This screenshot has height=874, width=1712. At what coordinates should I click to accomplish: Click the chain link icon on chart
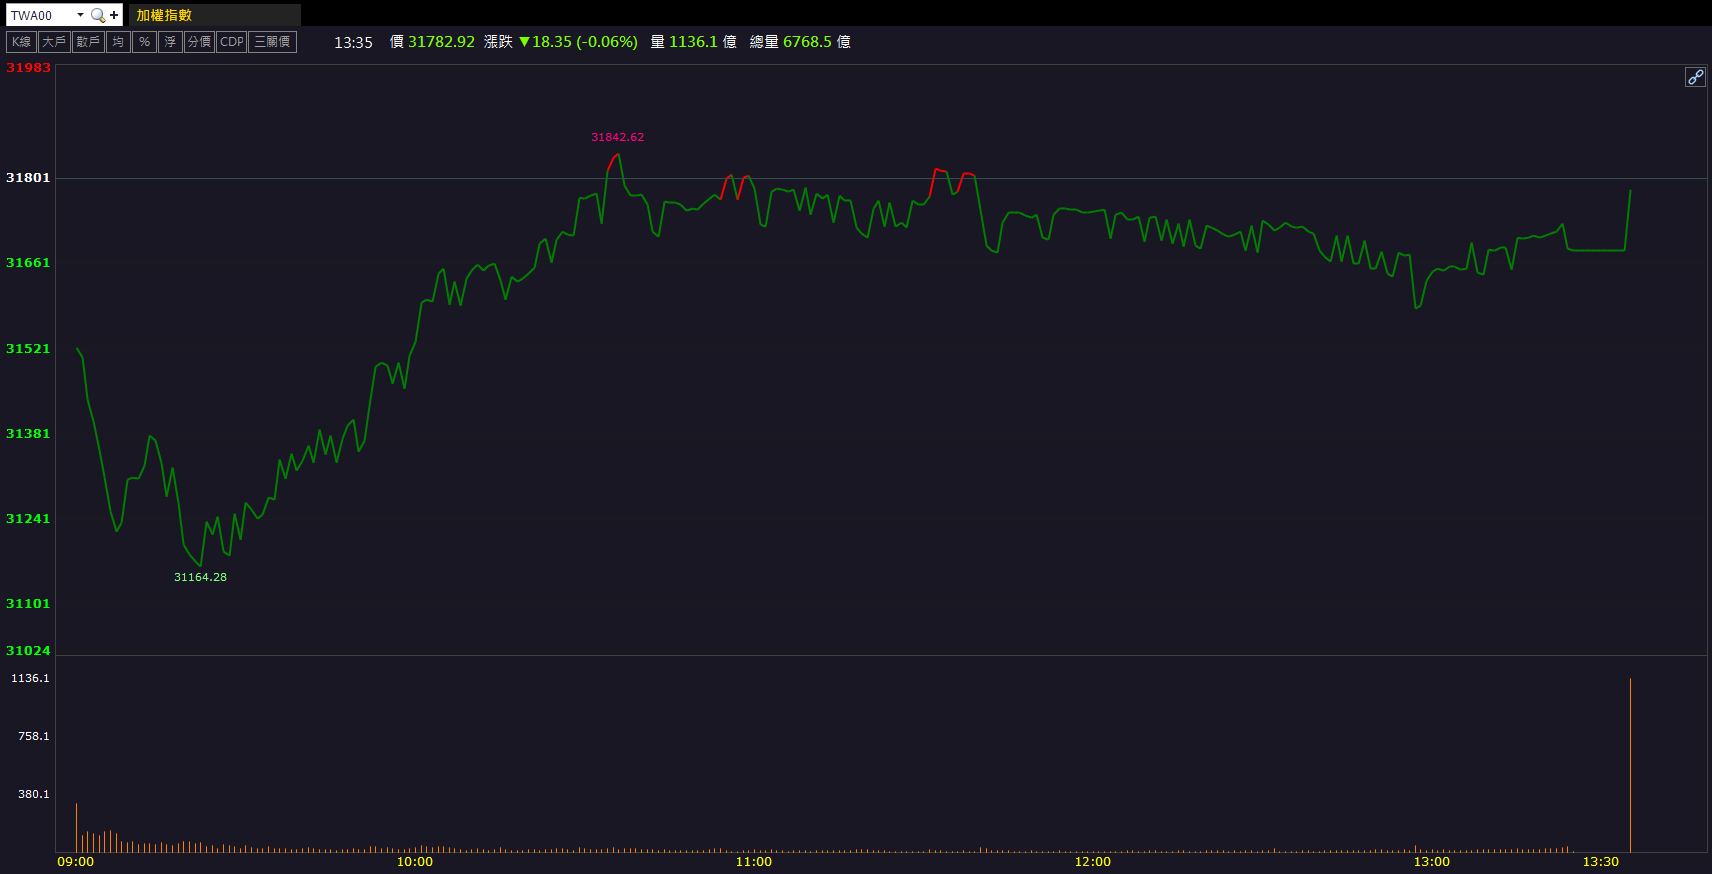click(1695, 77)
